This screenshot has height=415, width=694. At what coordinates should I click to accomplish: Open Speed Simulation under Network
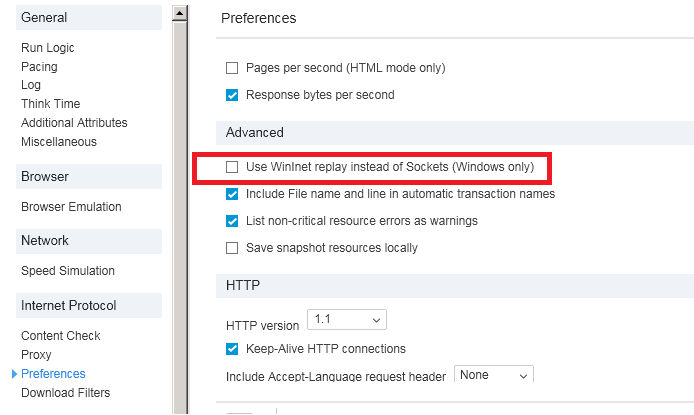[68, 271]
